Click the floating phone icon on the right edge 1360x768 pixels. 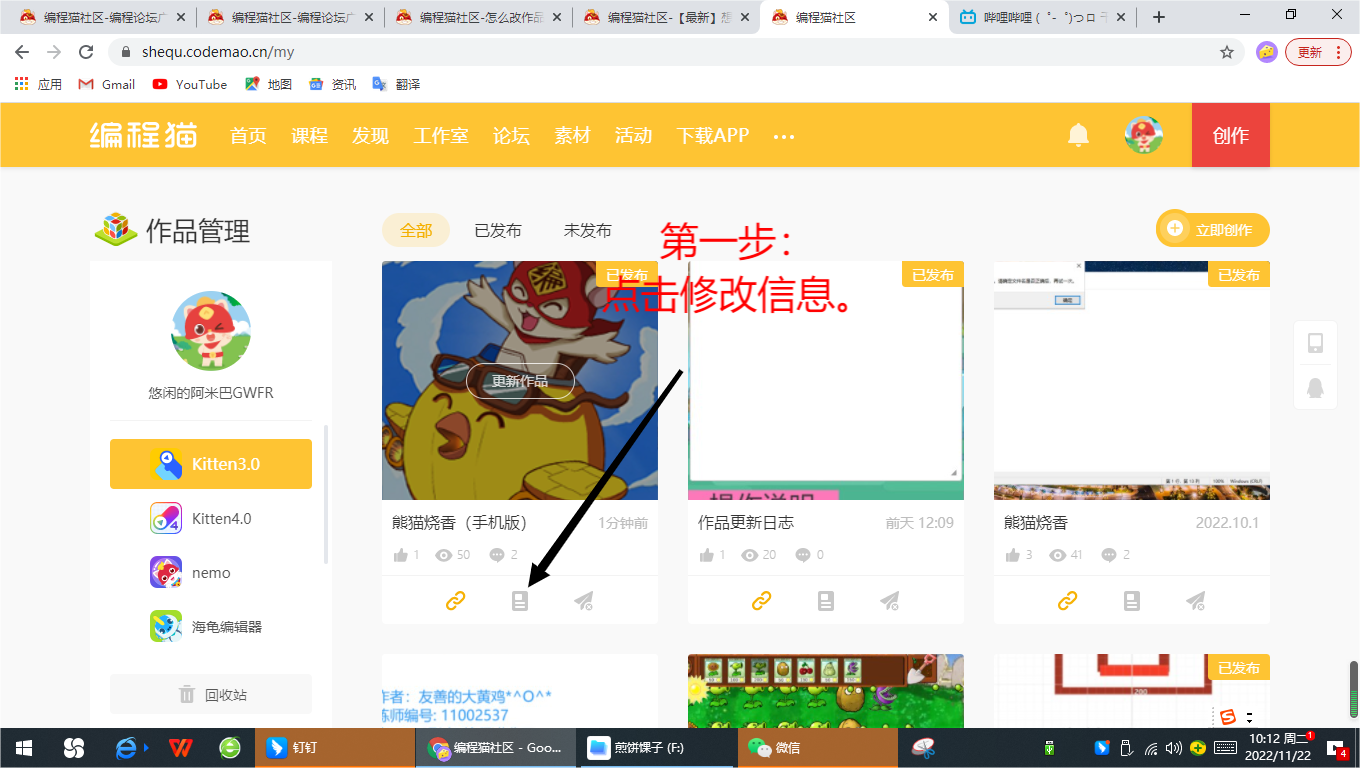pyautogui.click(x=1316, y=343)
